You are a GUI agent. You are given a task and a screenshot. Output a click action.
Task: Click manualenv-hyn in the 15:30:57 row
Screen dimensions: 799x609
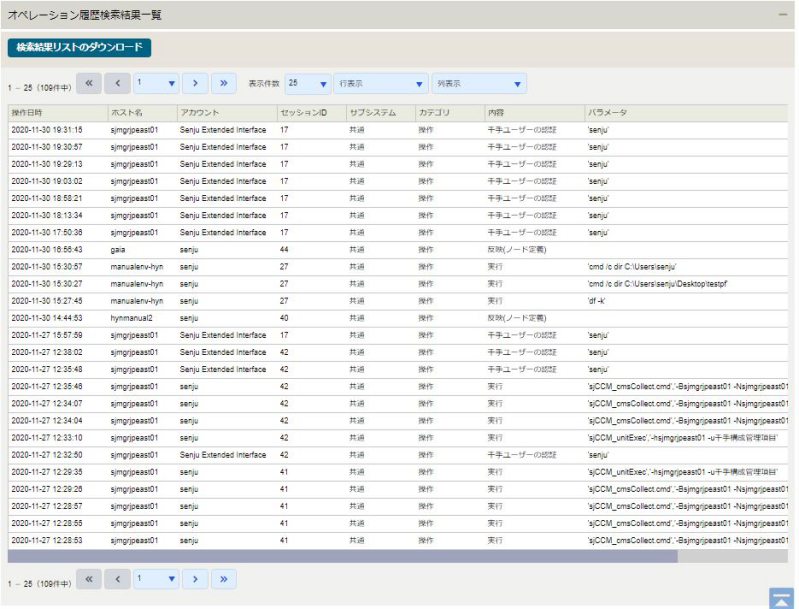(137, 267)
